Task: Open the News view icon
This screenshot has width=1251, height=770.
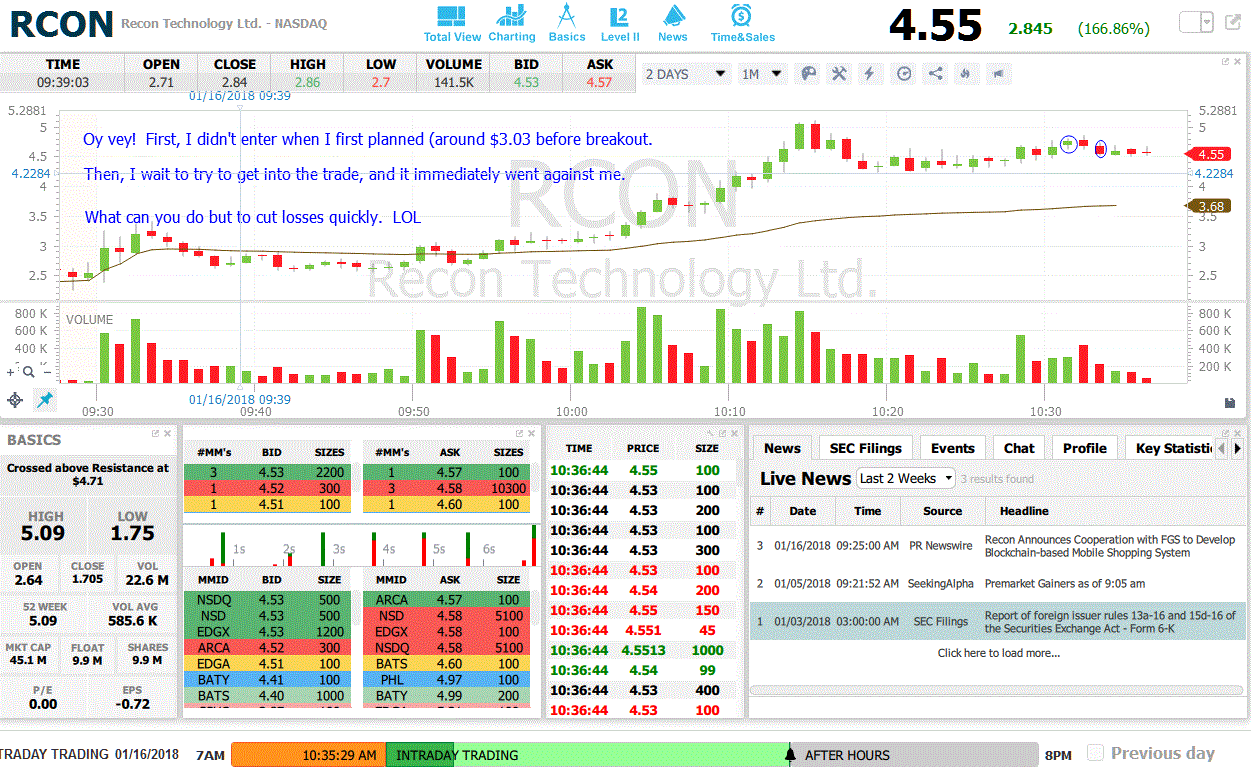Action: (673, 23)
